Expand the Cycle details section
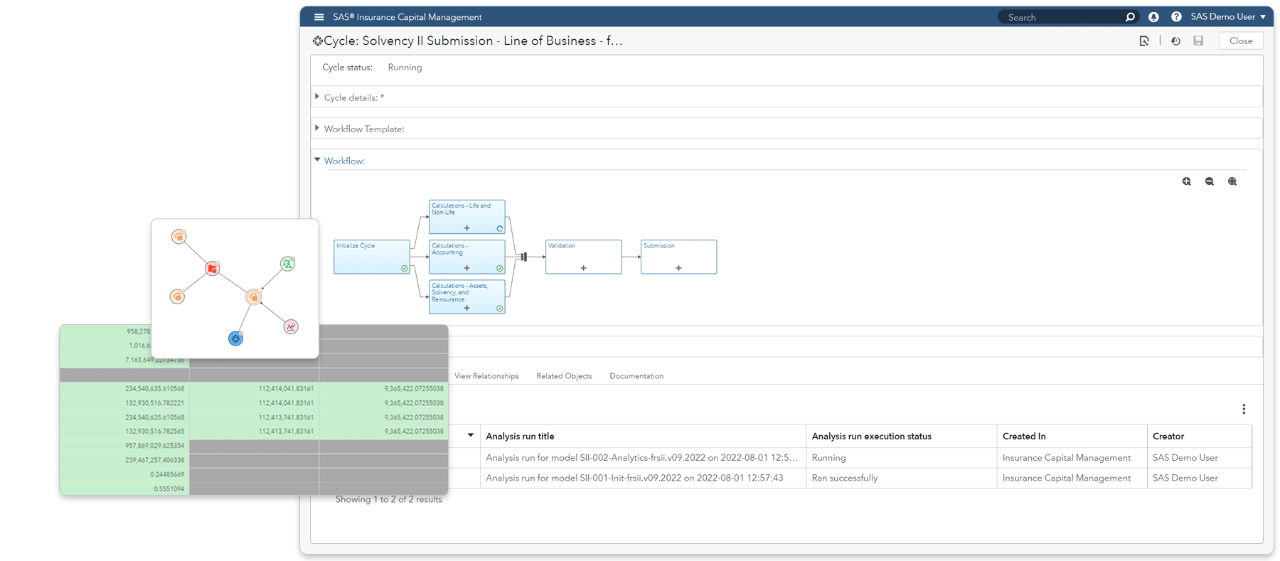The height and width of the screenshot is (561, 1280). click(318, 97)
